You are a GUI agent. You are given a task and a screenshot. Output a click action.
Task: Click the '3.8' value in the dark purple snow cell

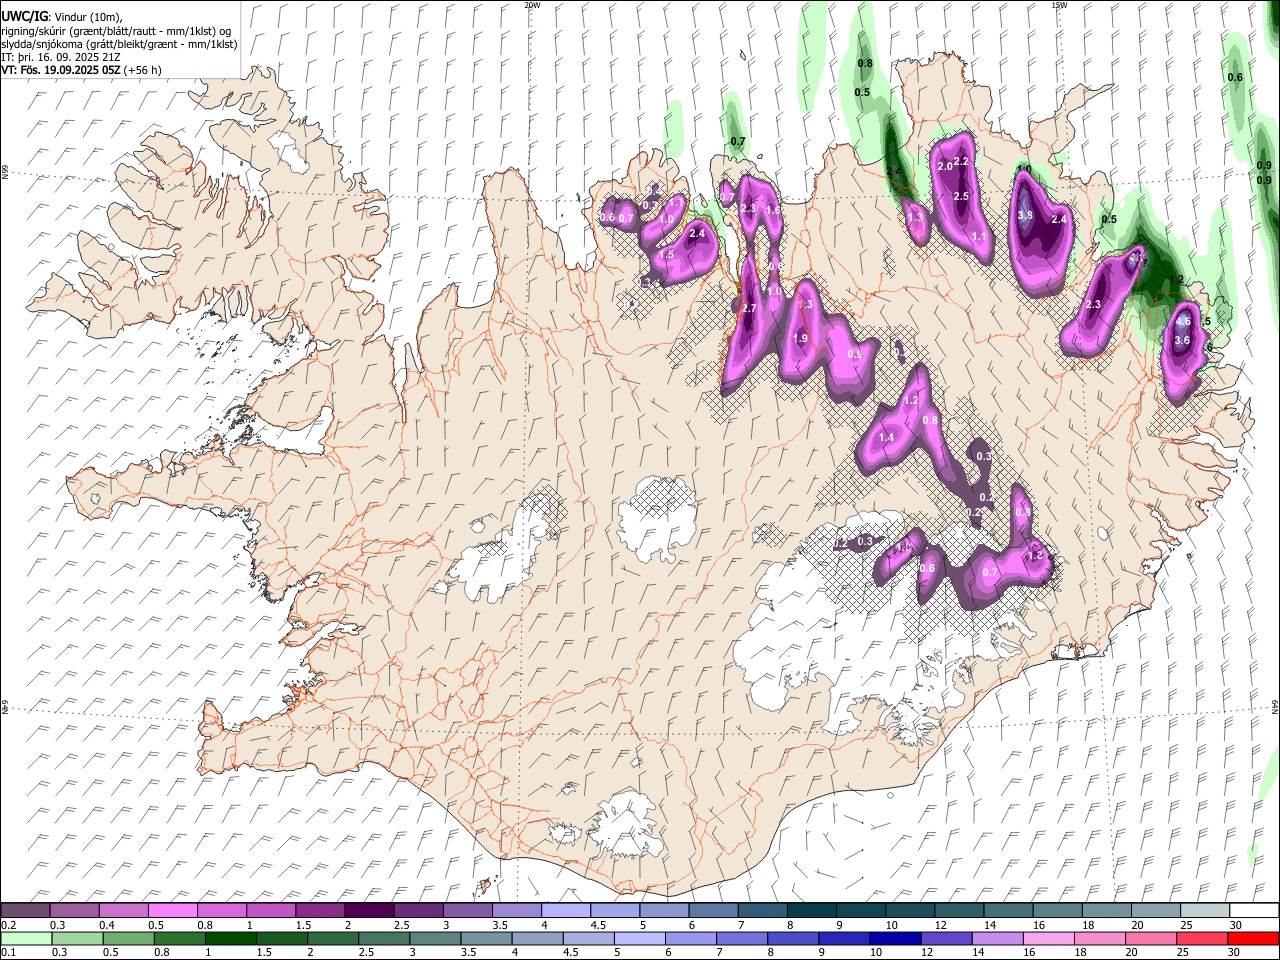[x=1025, y=215]
